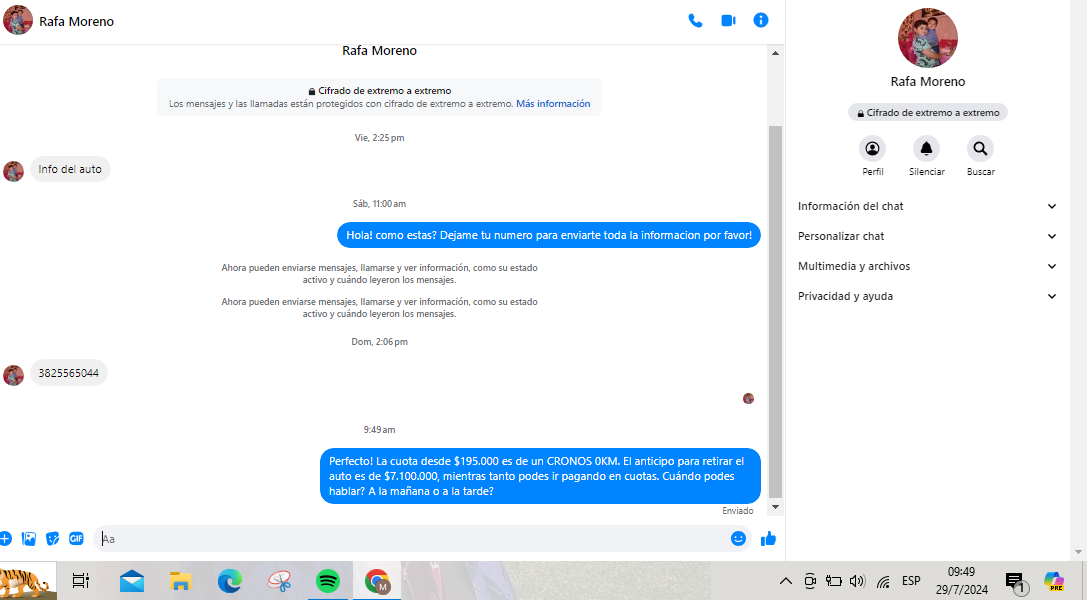The width and height of the screenshot is (1087, 600).
Task: Send a thumbs-up like
Action: (768, 539)
